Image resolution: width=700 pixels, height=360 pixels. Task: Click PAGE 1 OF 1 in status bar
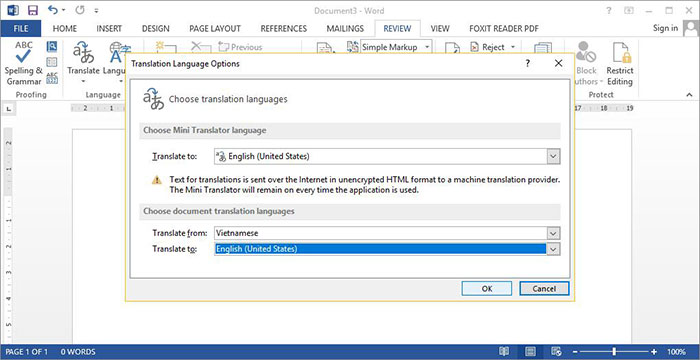26,352
